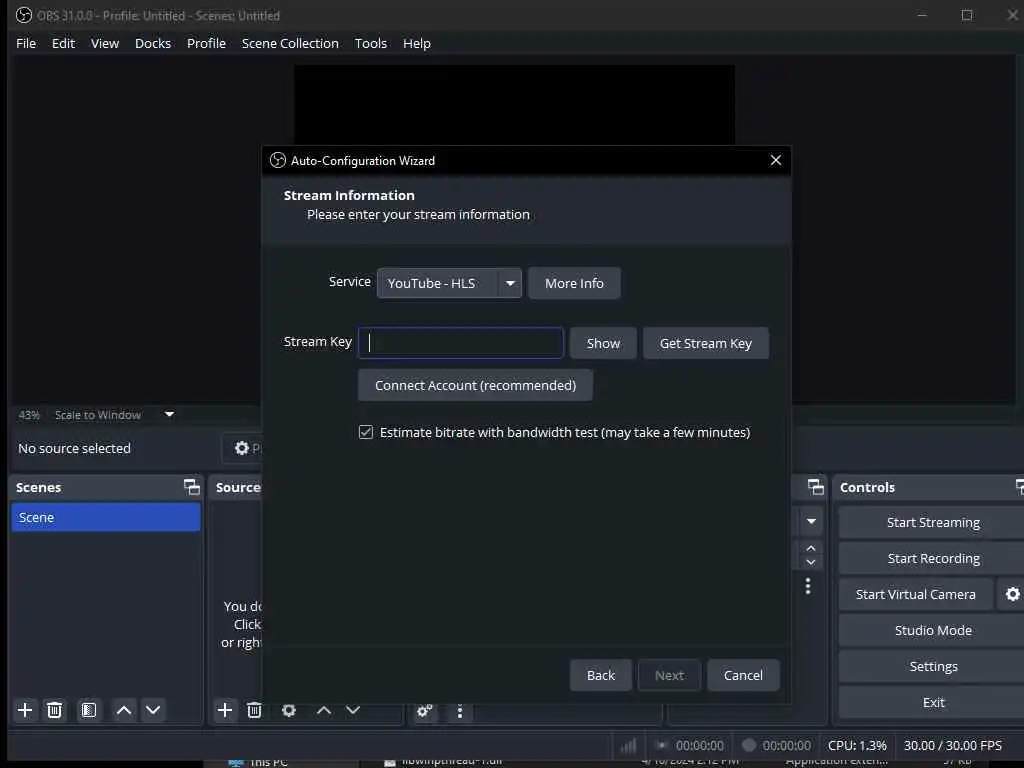Open audio mixer three-dot menu at bottom
1024x768 pixels.
click(x=460, y=711)
